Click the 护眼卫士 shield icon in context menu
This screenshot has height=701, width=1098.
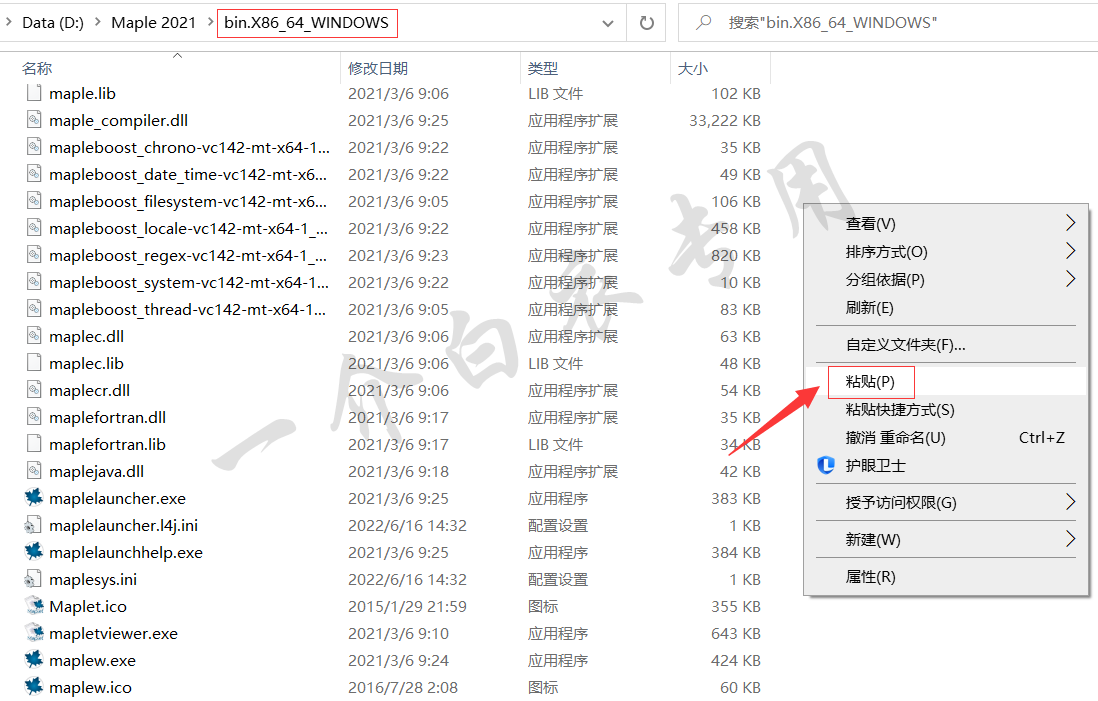coord(826,465)
